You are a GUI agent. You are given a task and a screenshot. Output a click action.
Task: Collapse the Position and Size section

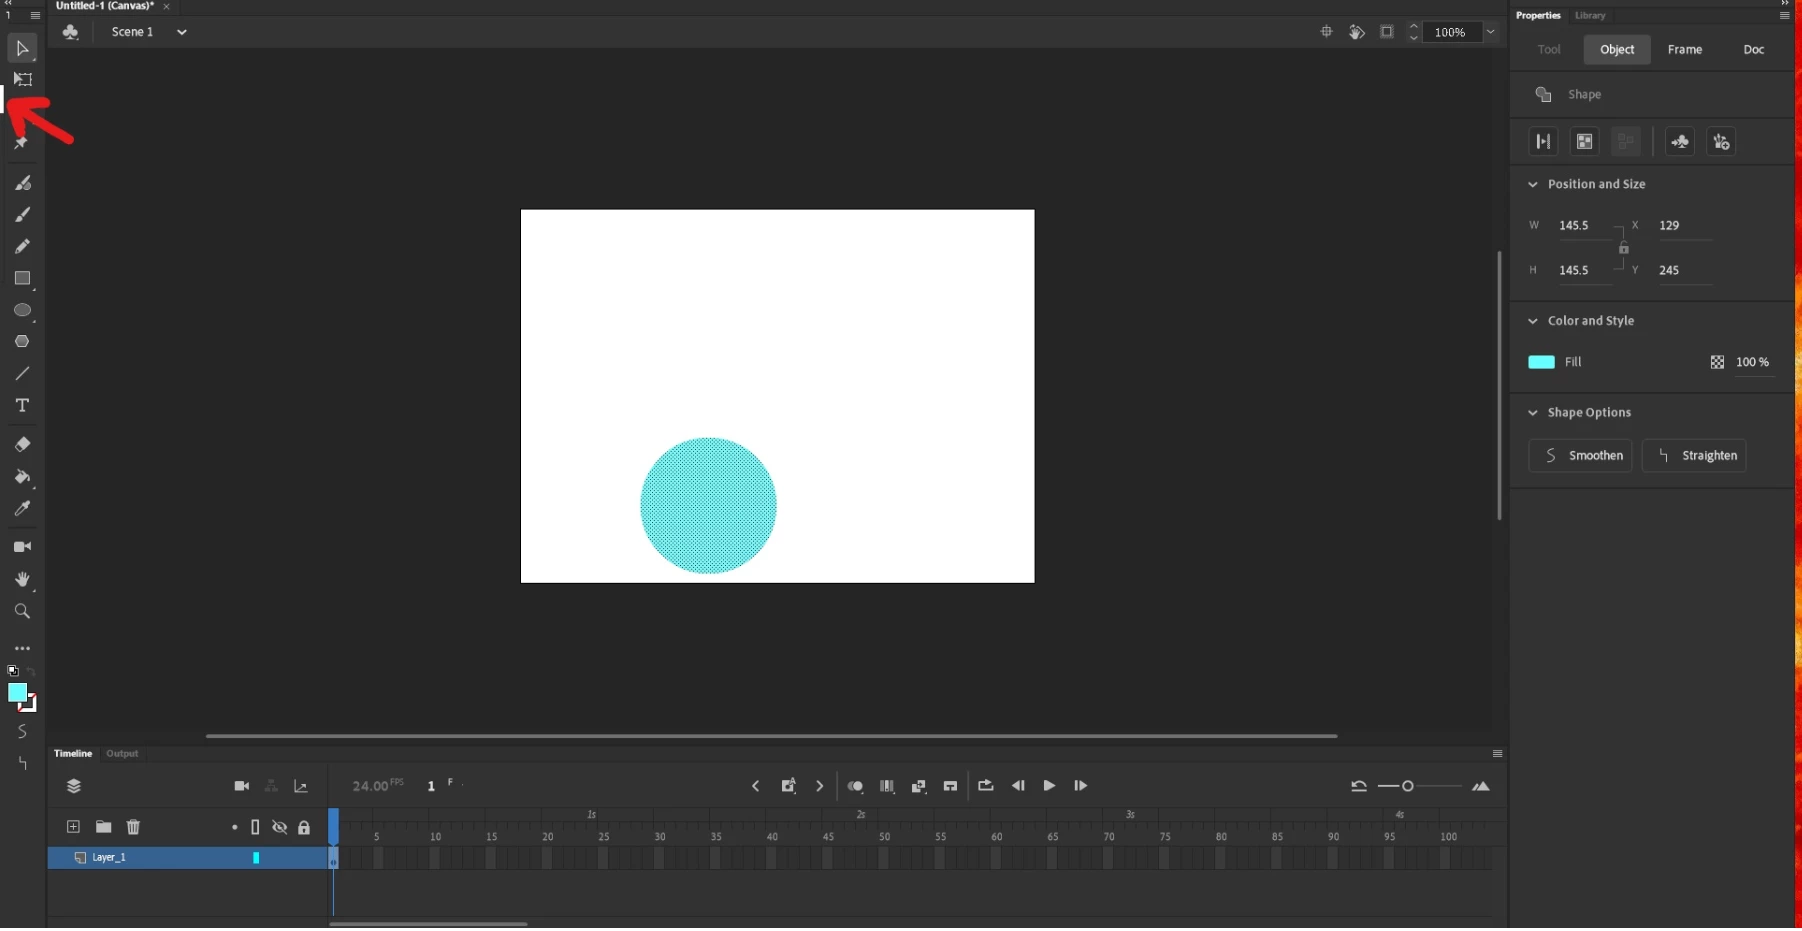tap(1532, 185)
